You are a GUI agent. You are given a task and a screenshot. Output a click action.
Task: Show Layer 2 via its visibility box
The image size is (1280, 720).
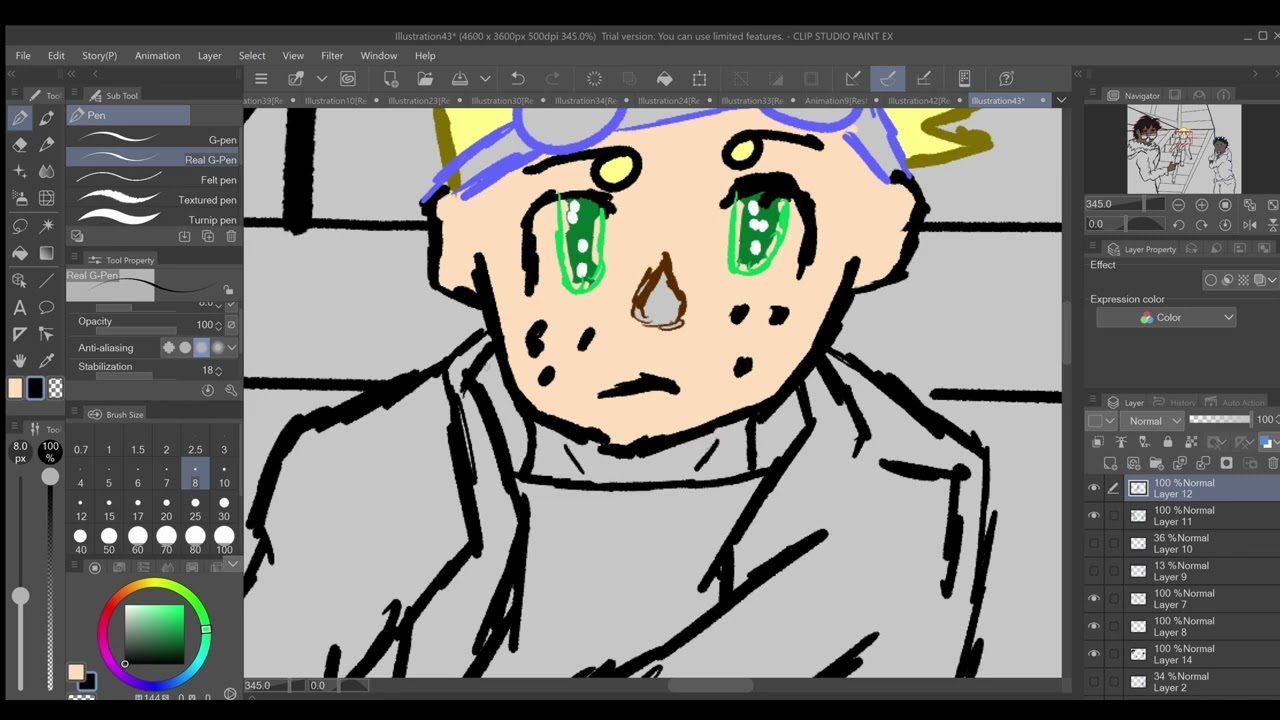(x=1094, y=682)
